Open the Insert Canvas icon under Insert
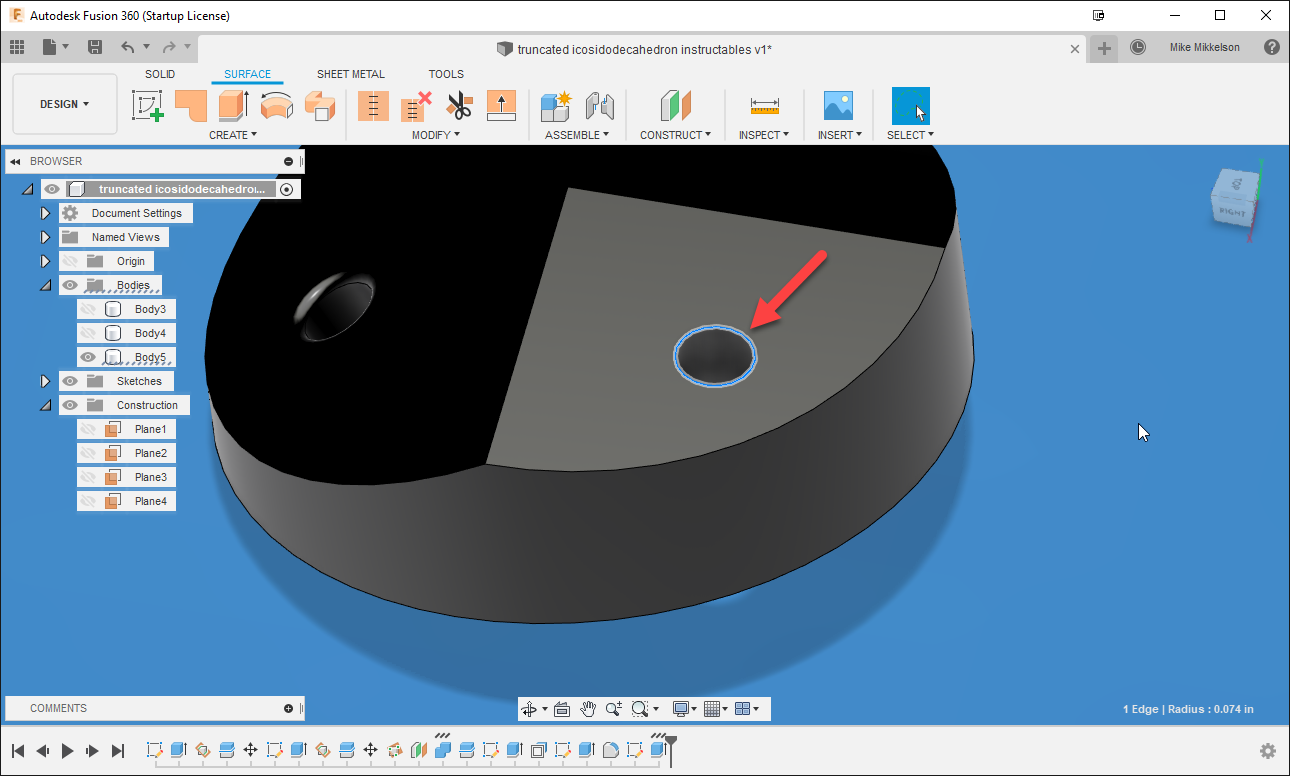The height and width of the screenshot is (776, 1290). pos(838,105)
